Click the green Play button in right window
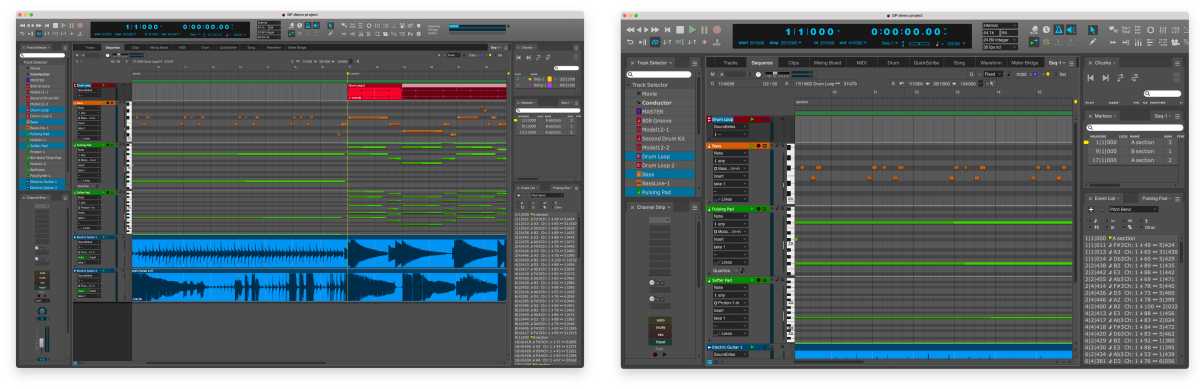 (692, 30)
